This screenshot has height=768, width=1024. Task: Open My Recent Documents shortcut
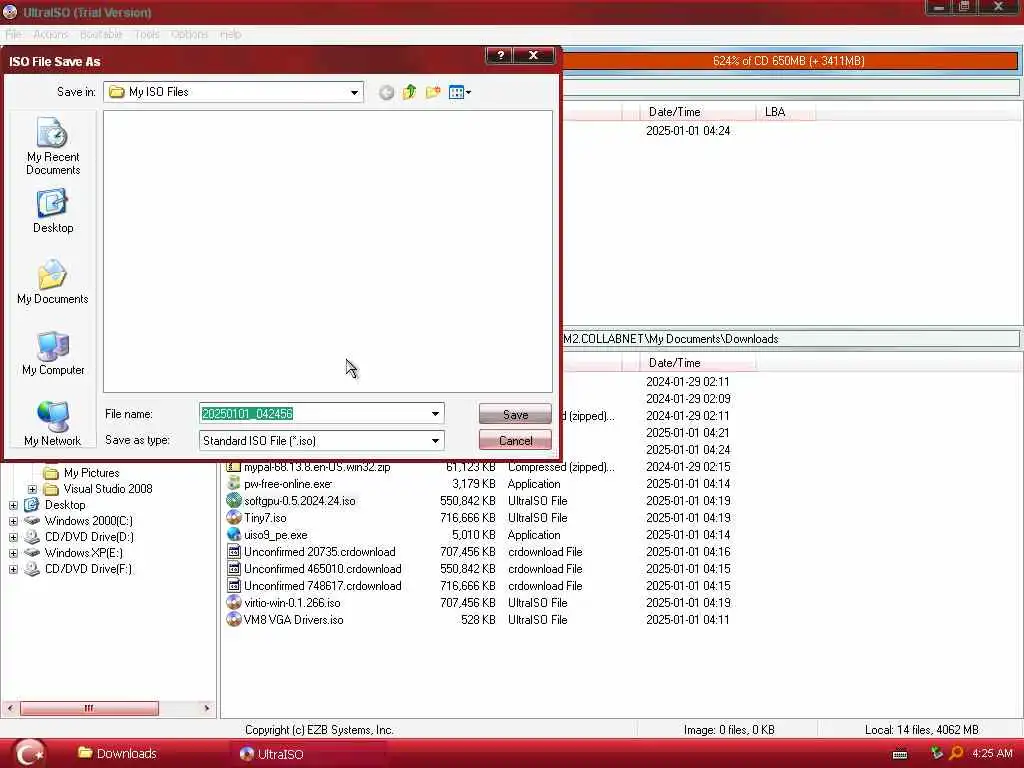(x=53, y=146)
